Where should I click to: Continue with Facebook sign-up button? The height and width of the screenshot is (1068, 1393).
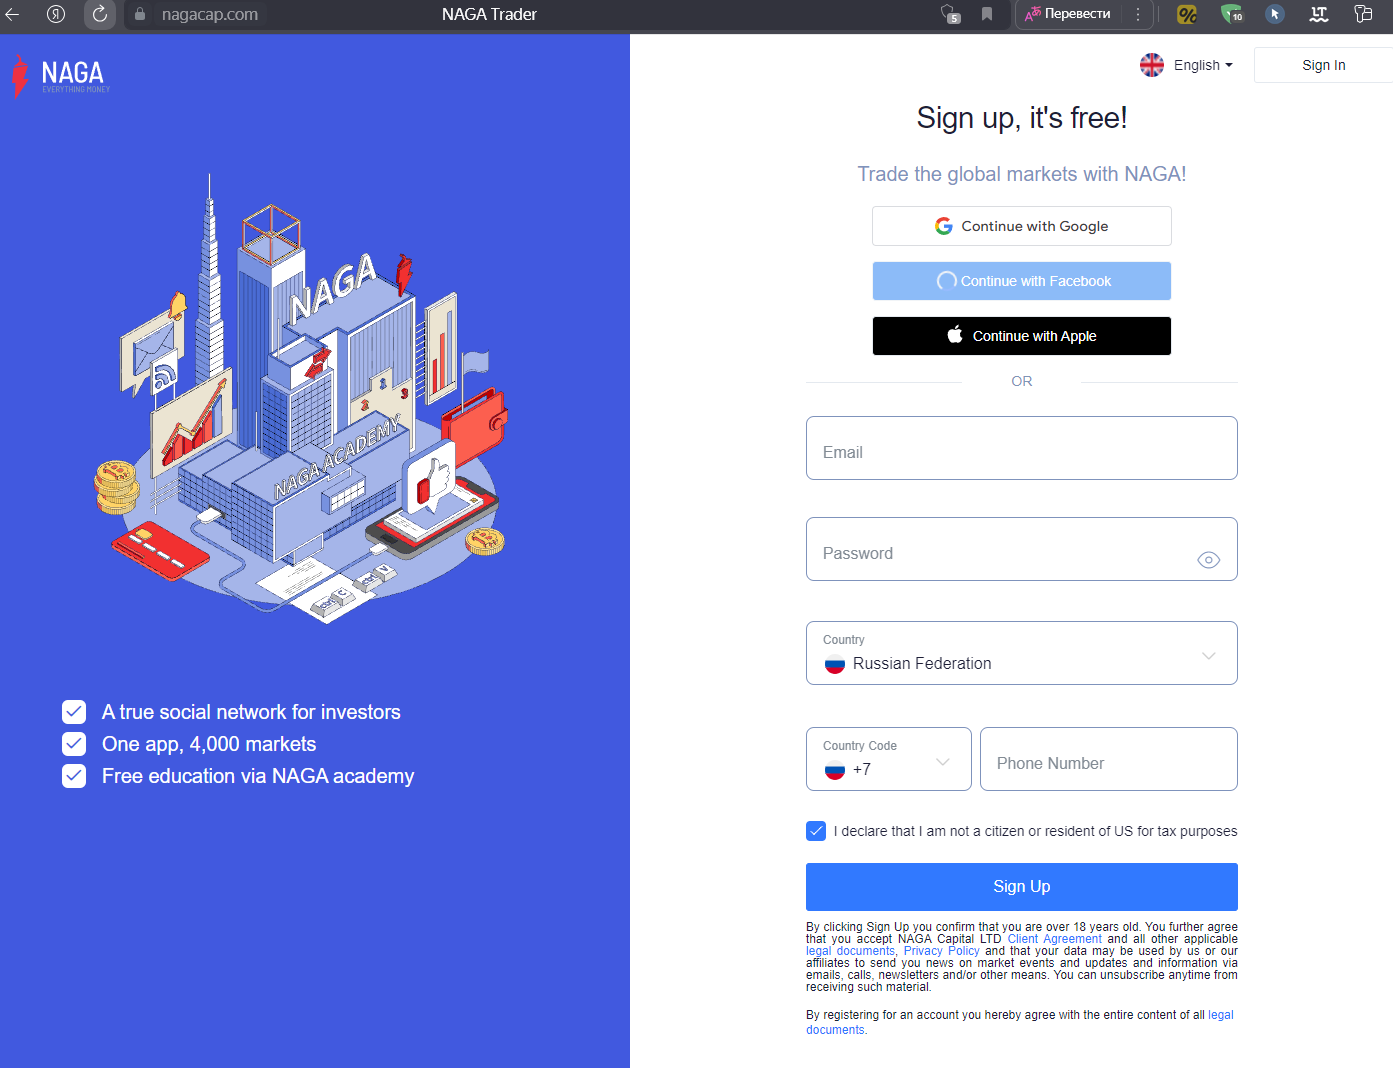point(1022,281)
